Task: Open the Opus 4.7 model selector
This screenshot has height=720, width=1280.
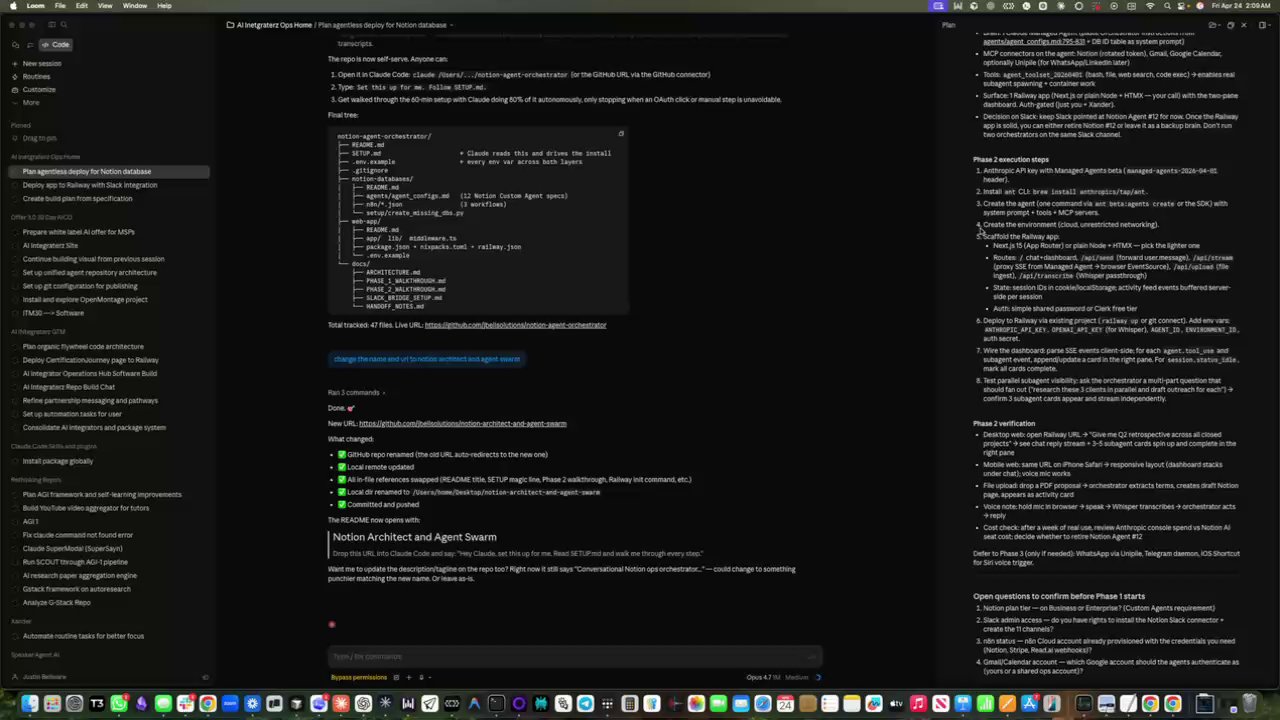Action: coord(761,677)
